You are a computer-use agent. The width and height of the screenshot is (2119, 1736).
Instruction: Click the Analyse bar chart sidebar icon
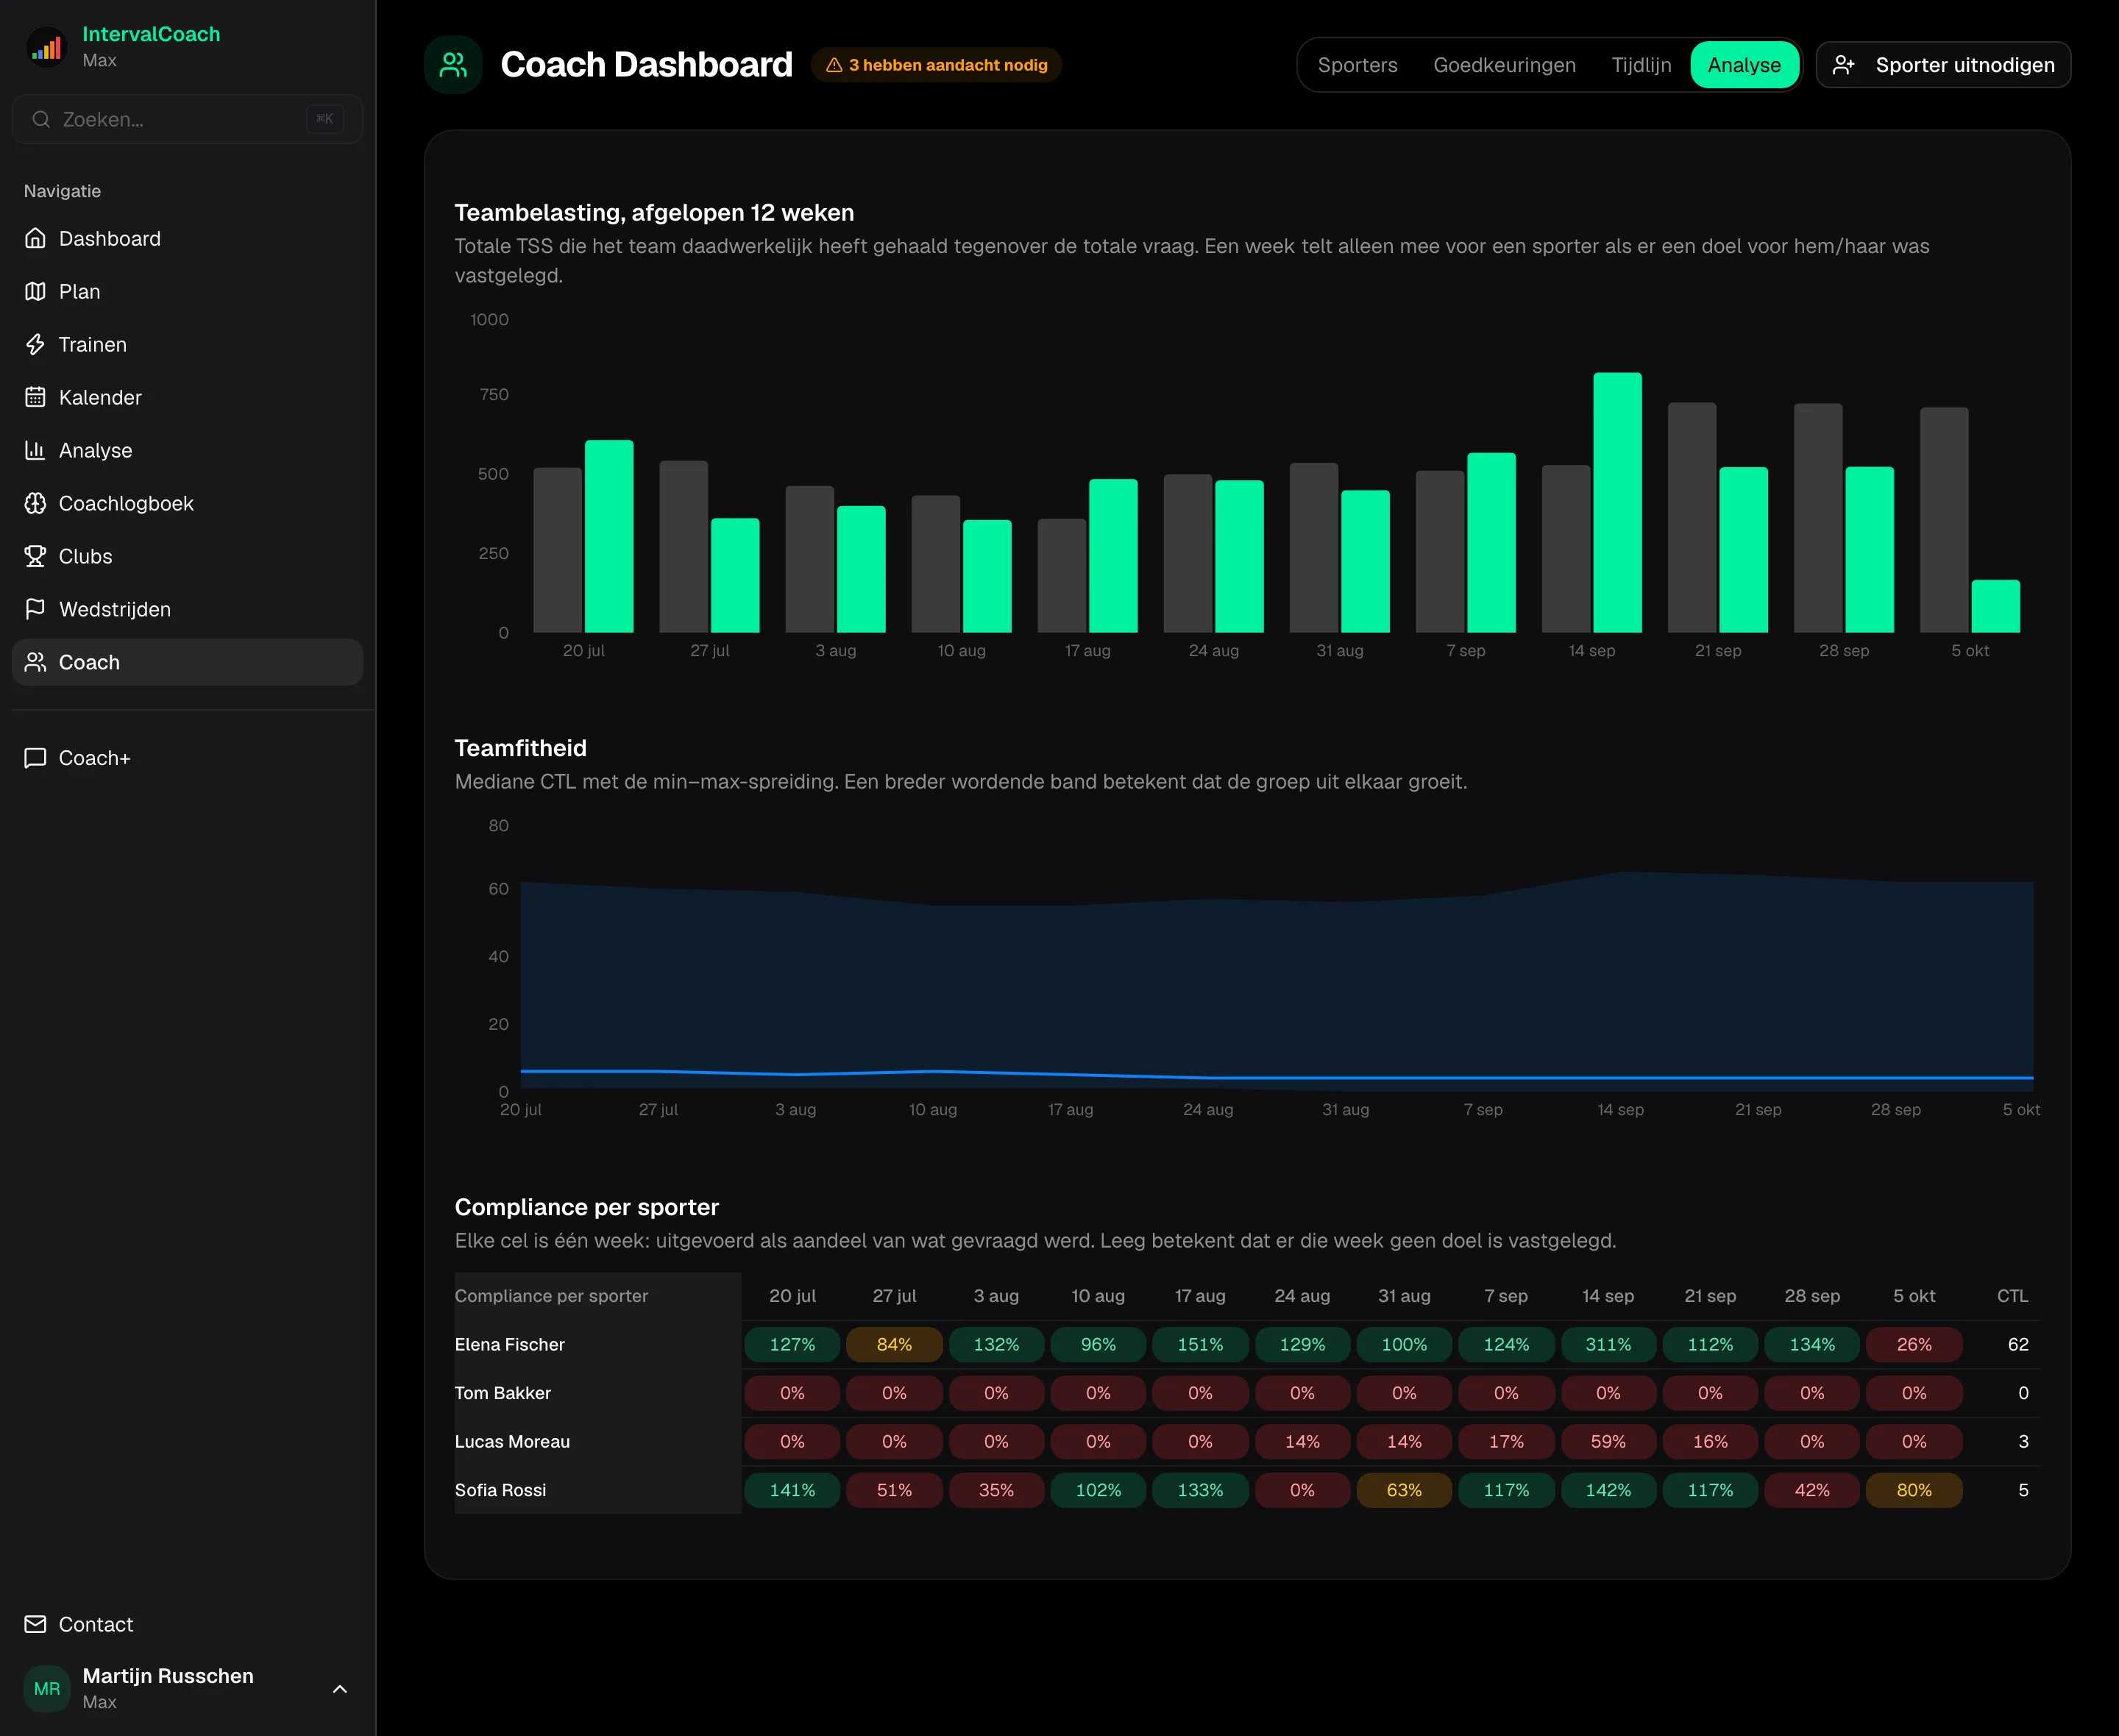pyautogui.click(x=35, y=450)
